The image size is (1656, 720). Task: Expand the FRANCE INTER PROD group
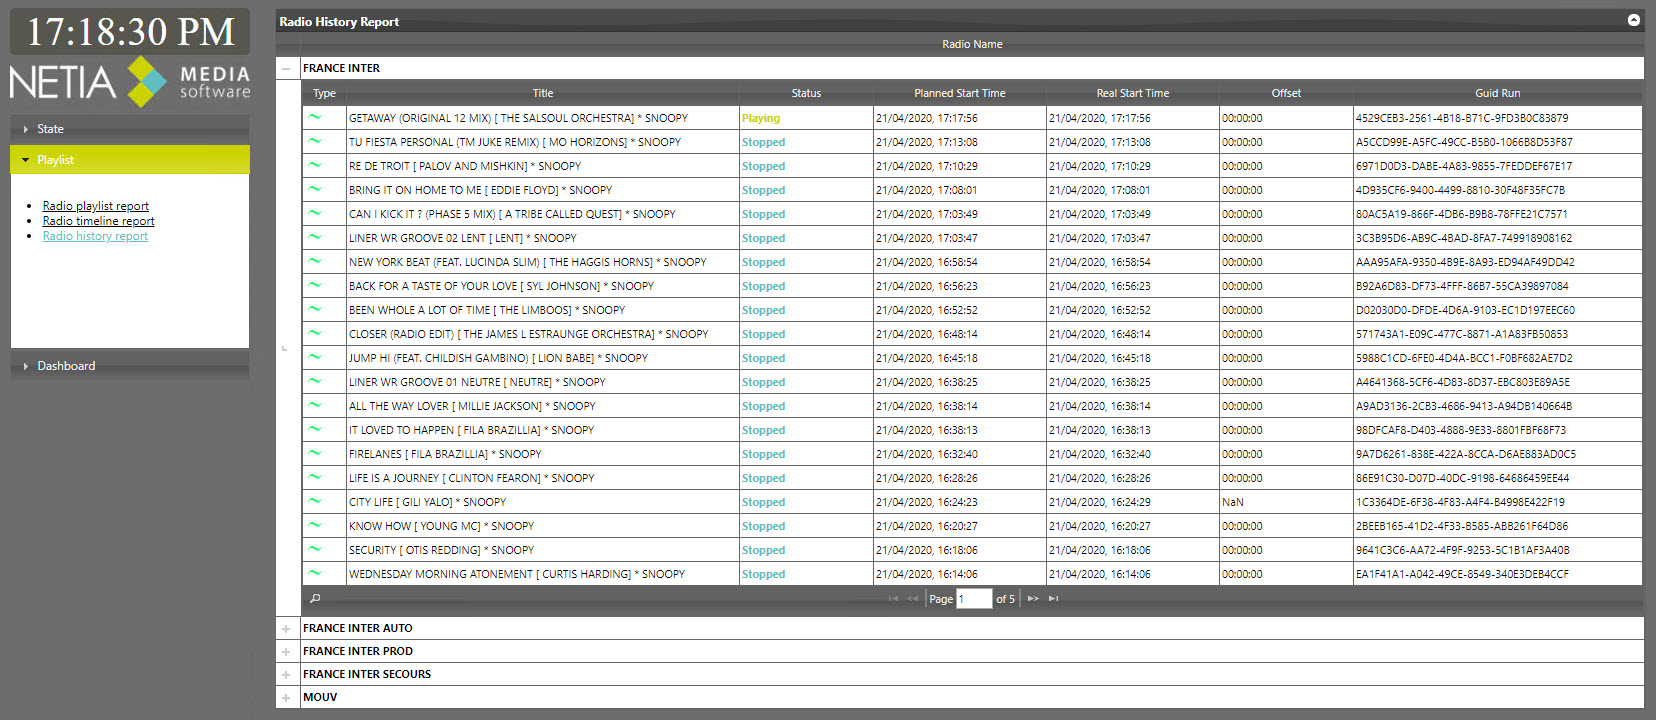point(286,652)
